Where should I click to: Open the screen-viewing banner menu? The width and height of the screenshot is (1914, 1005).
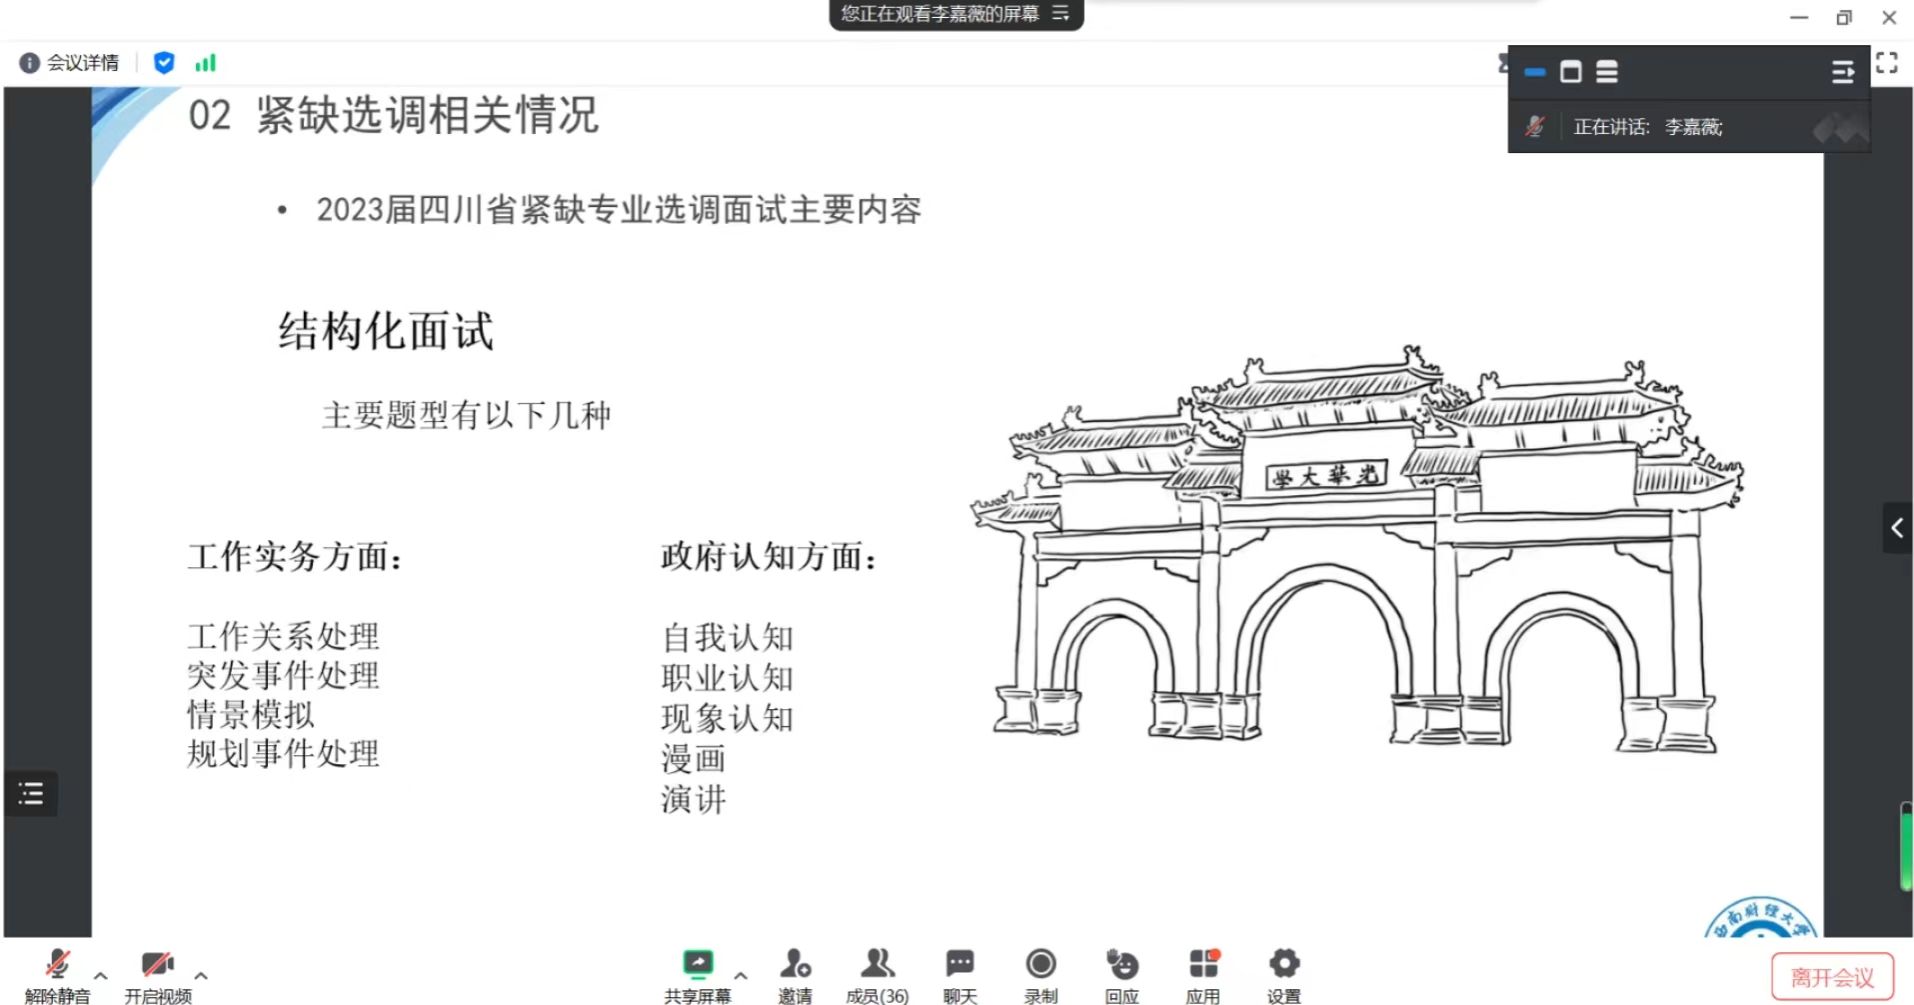(x=1061, y=14)
